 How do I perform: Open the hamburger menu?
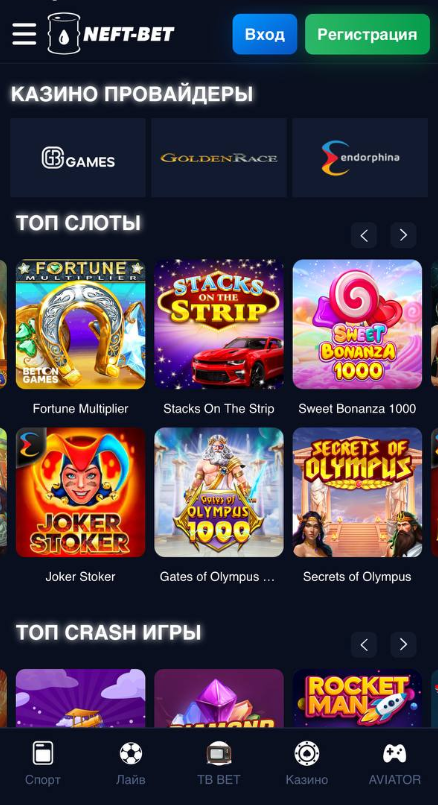click(24, 34)
